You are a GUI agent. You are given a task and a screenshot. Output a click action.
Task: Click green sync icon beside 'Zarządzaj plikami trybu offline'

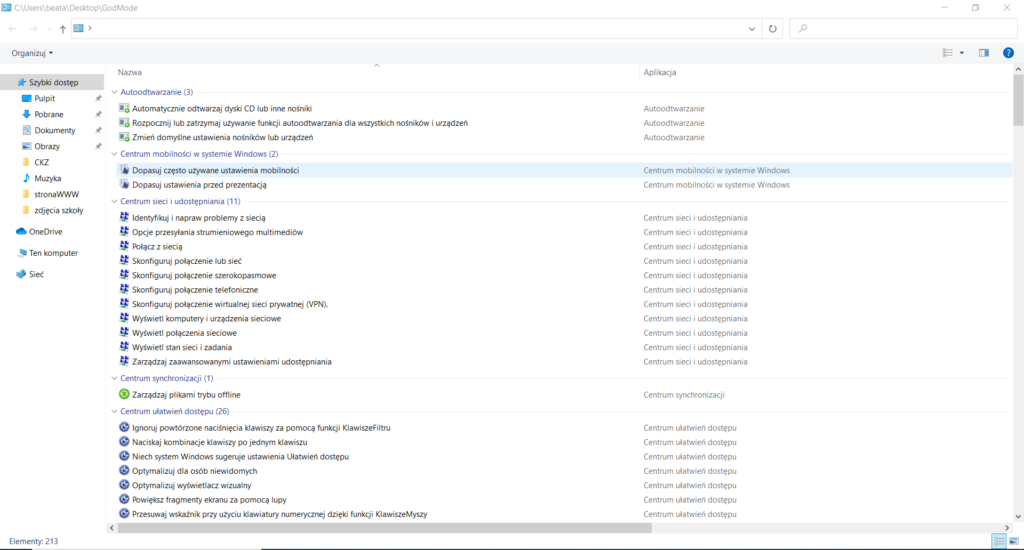124,395
